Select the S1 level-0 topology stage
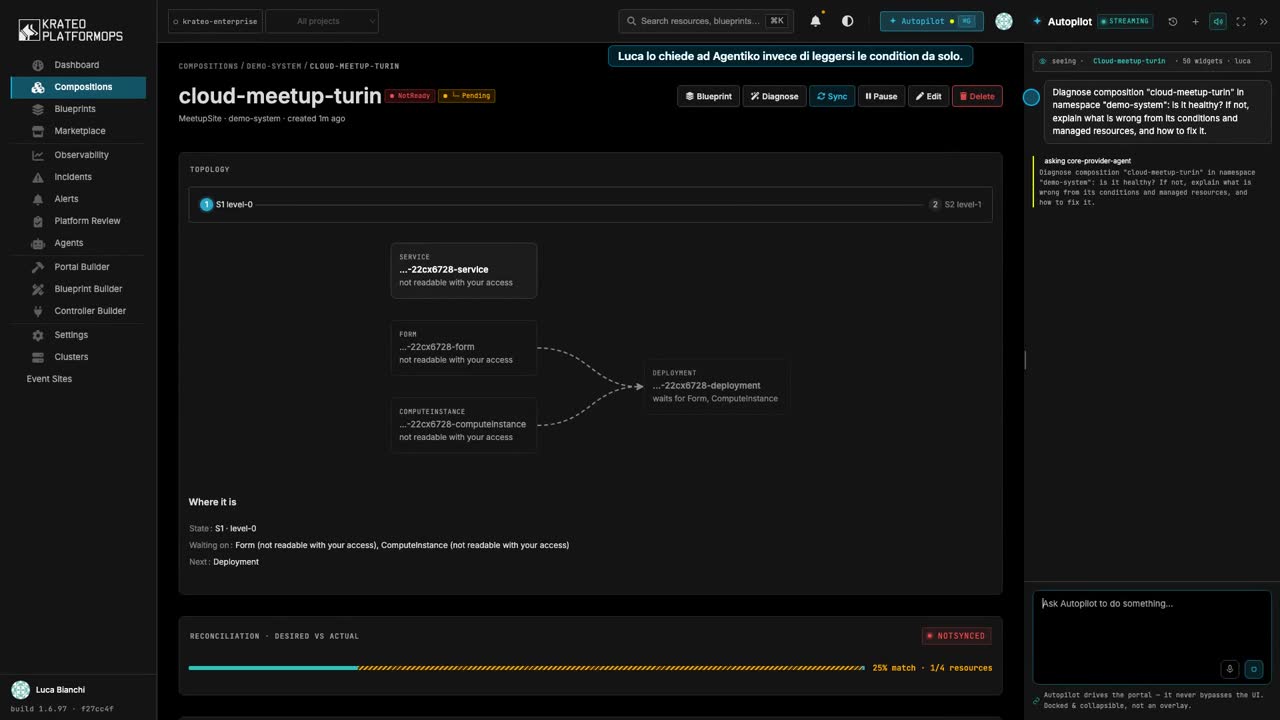1280x720 pixels. click(x=227, y=204)
